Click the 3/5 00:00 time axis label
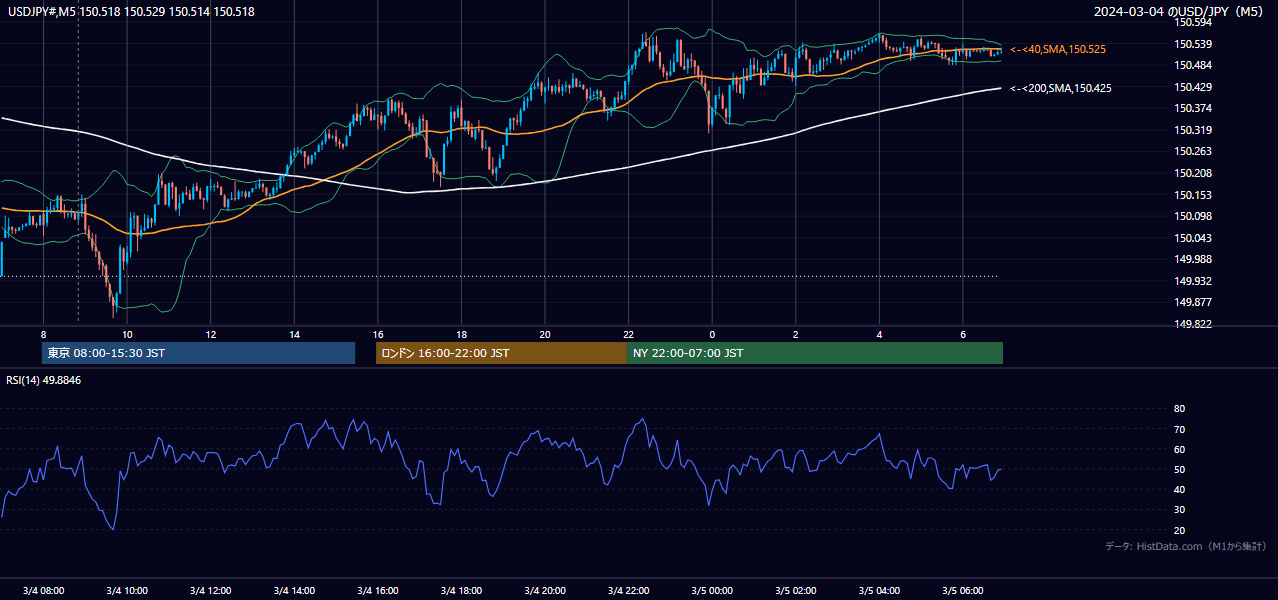The image size is (1278, 600). [x=712, y=590]
